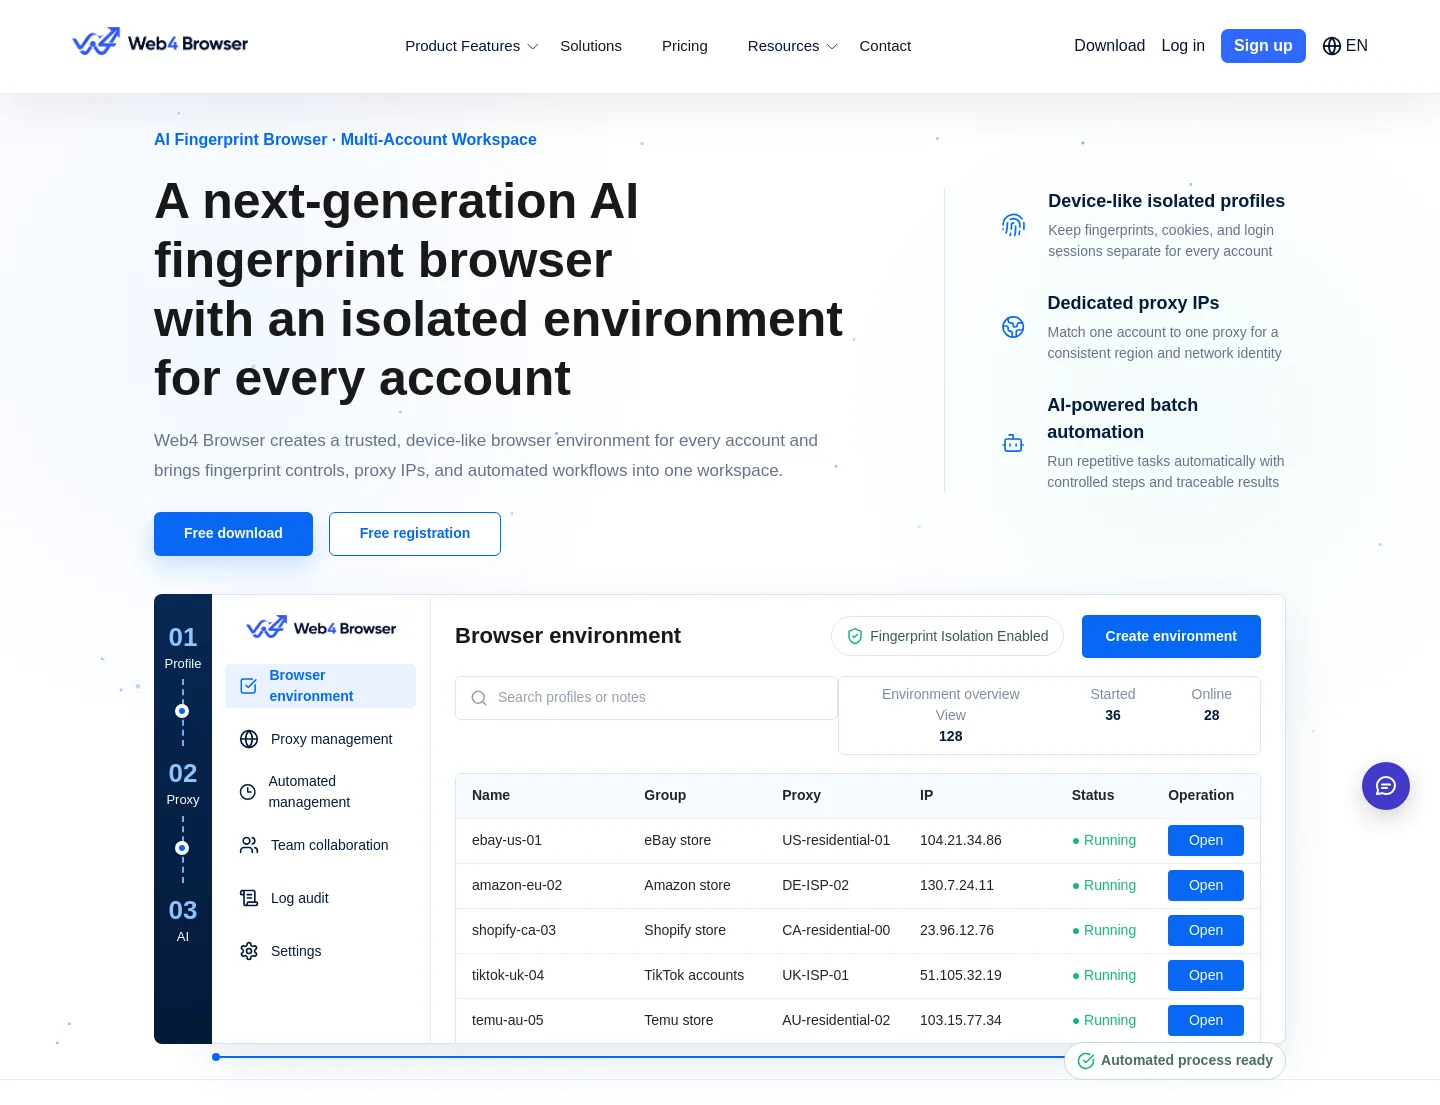Select Proxy management in sidebar

(320, 739)
